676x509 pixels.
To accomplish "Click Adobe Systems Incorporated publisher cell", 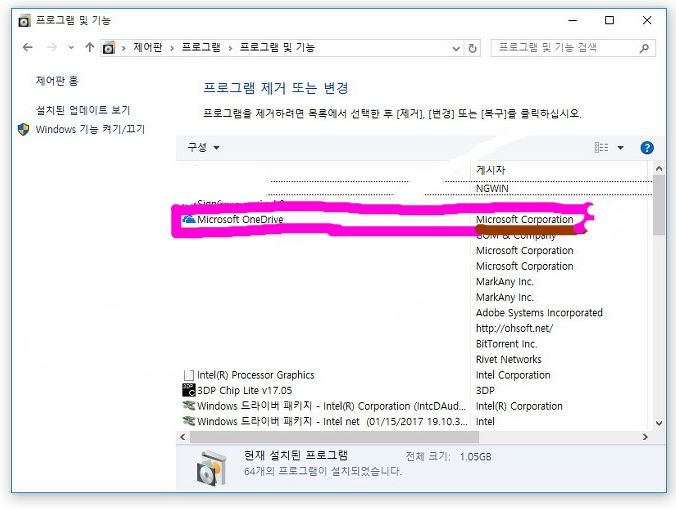I will pos(539,313).
